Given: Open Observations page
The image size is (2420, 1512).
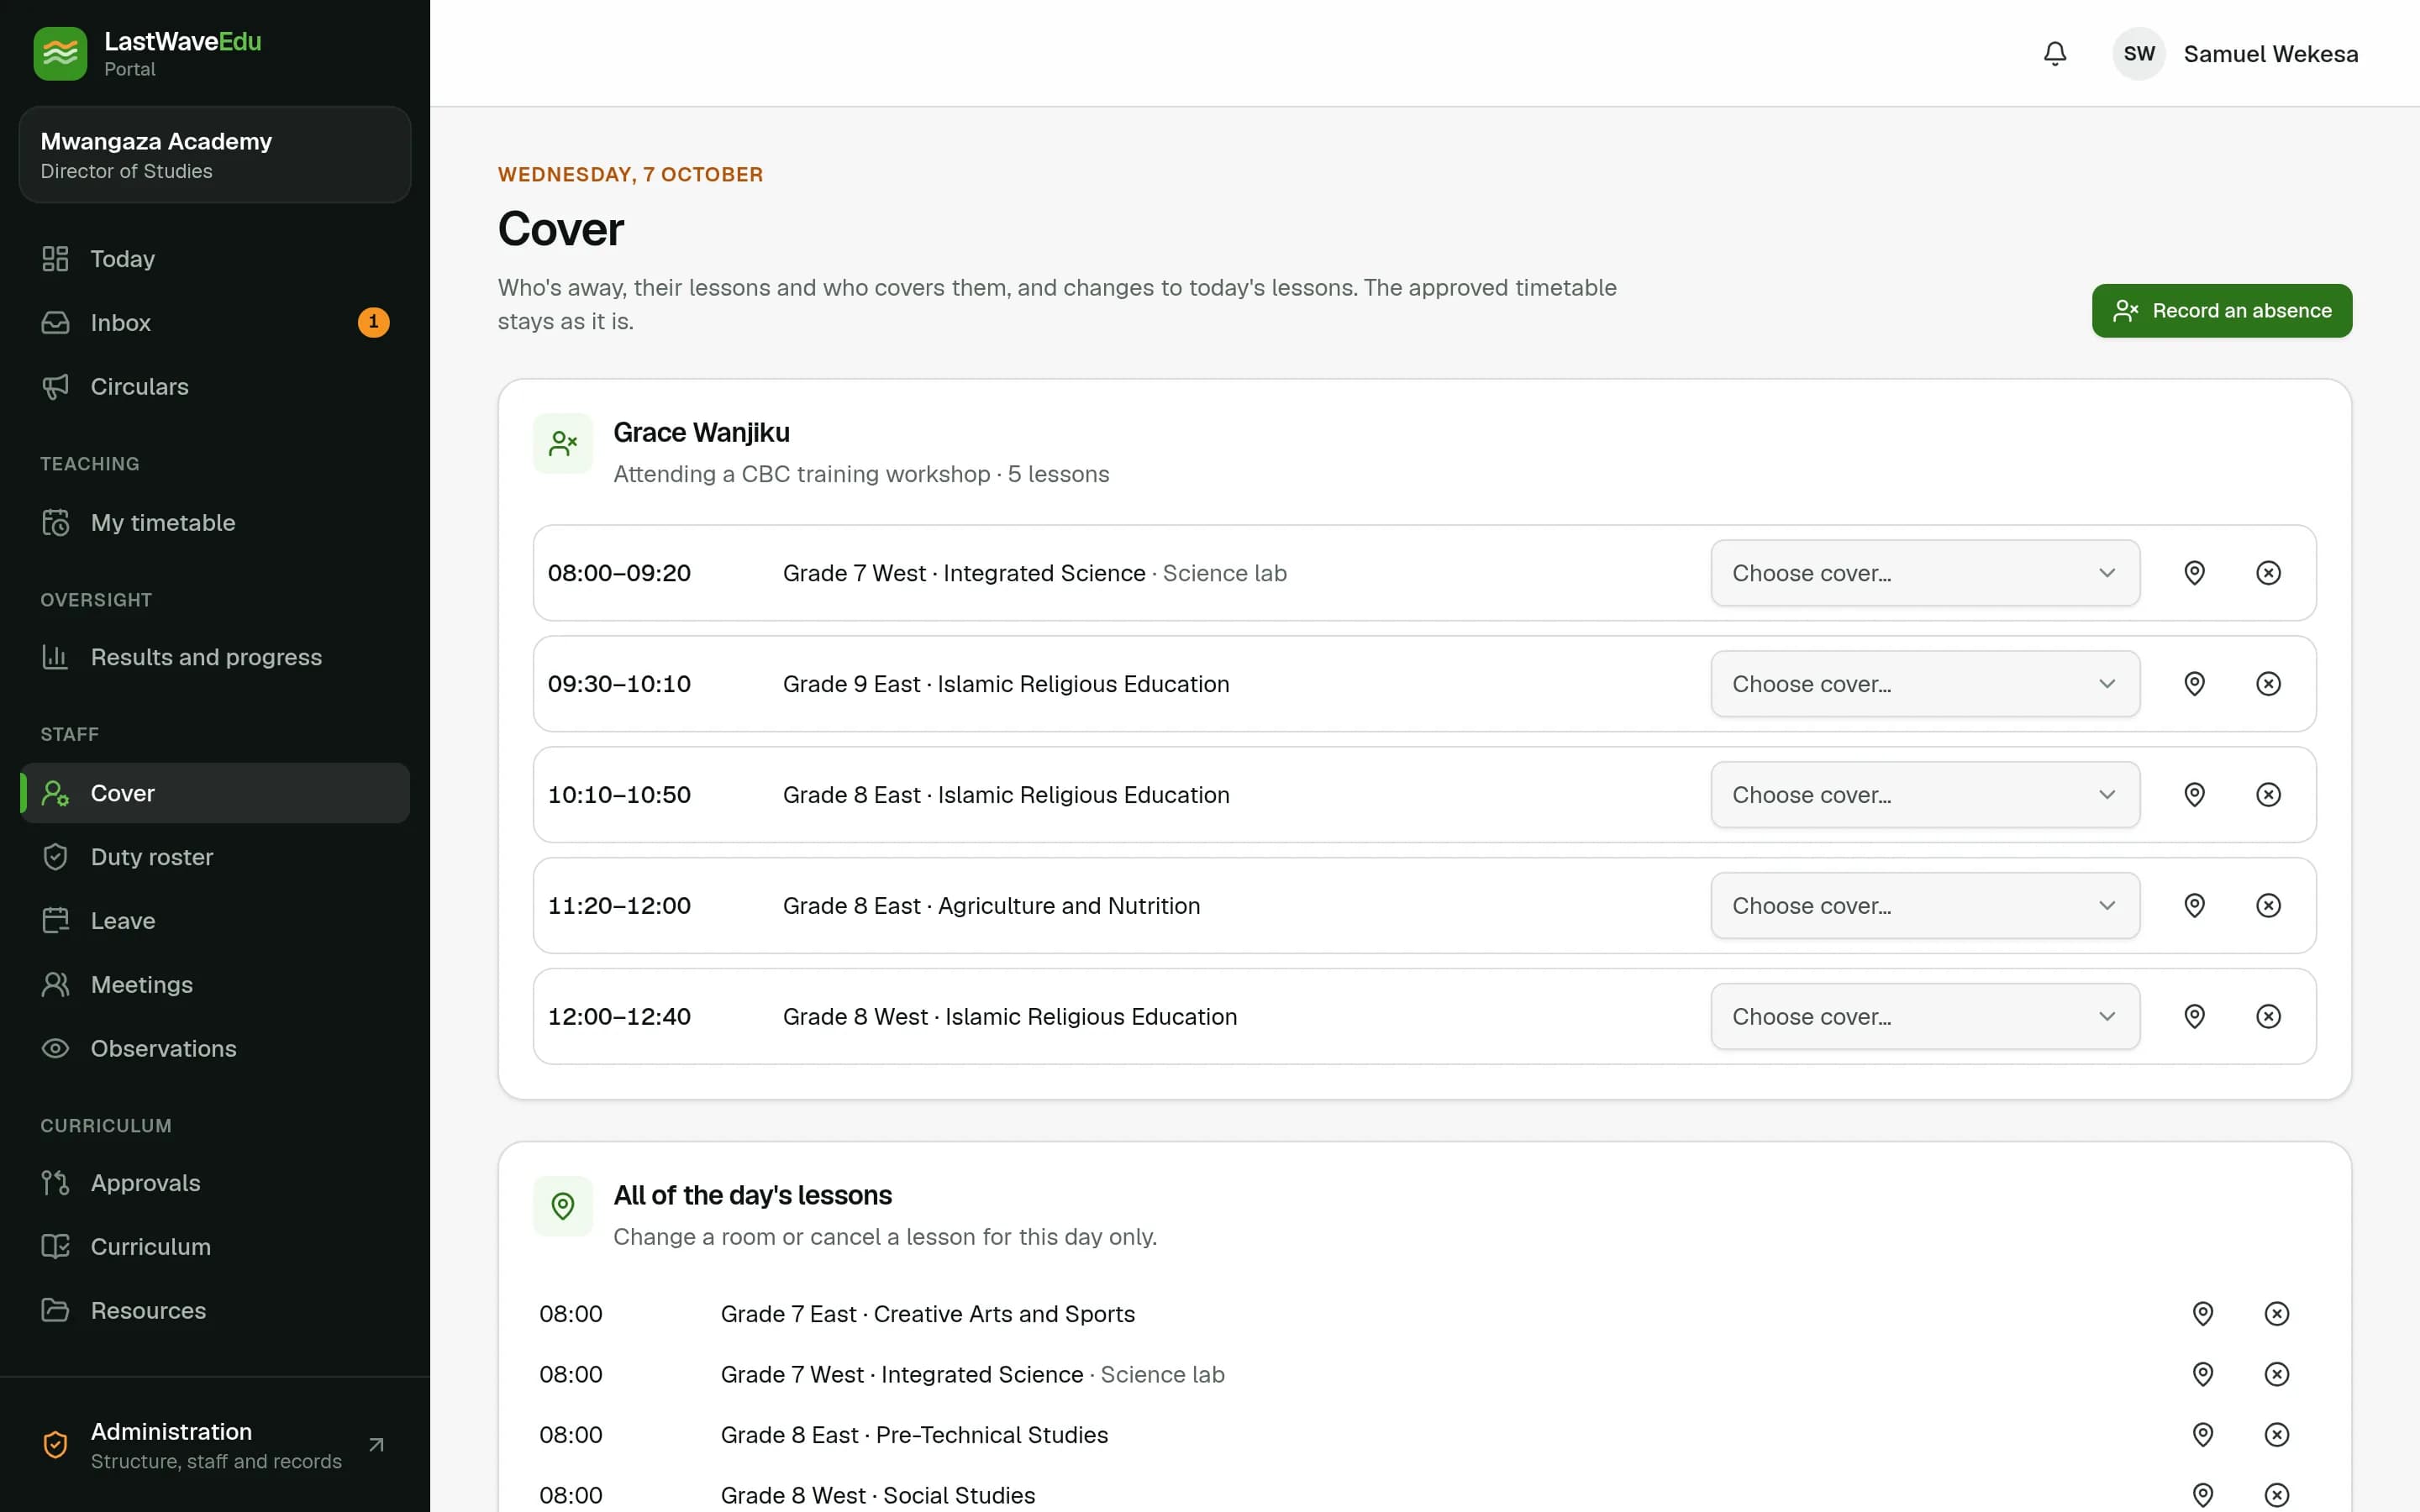Looking at the screenshot, I should coord(215,1049).
